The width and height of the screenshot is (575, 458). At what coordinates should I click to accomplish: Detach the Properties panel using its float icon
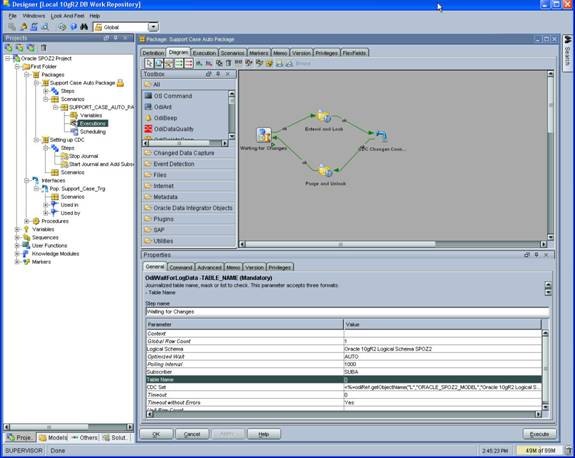click(x=527, y=255)
